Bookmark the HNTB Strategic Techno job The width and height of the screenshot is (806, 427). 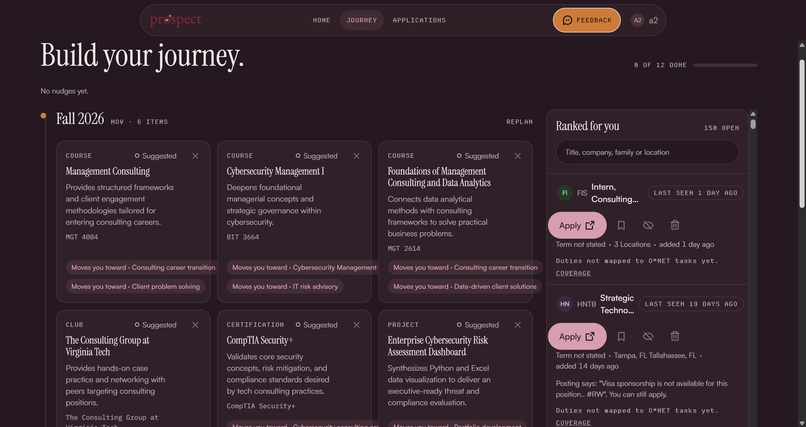point(621,336)
